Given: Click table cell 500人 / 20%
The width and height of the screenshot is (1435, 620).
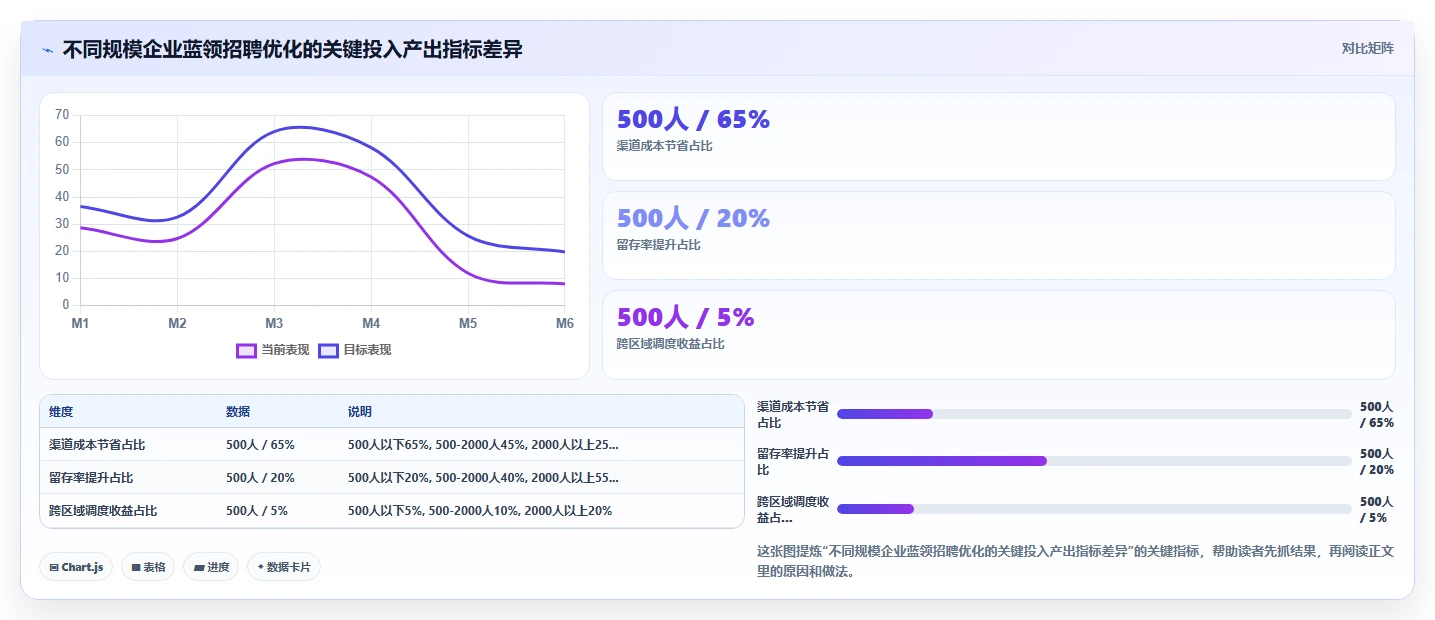Looking at the screenshot, I should pos(260,478).
